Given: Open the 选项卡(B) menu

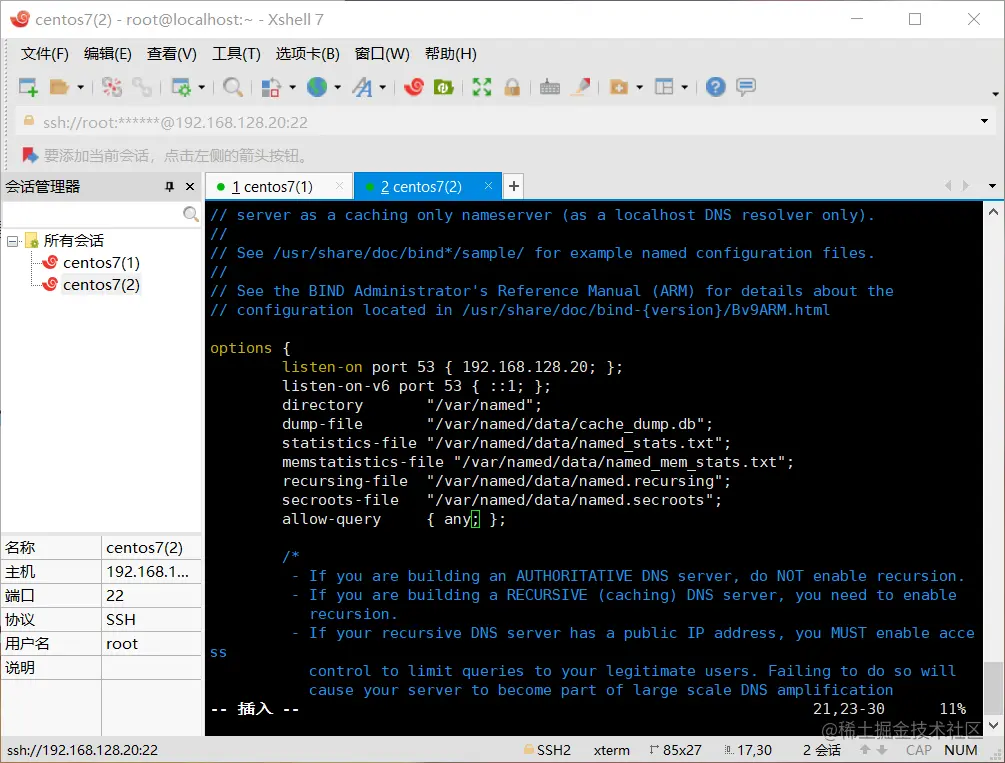Looking at the screenshot, I should [308, 54].
